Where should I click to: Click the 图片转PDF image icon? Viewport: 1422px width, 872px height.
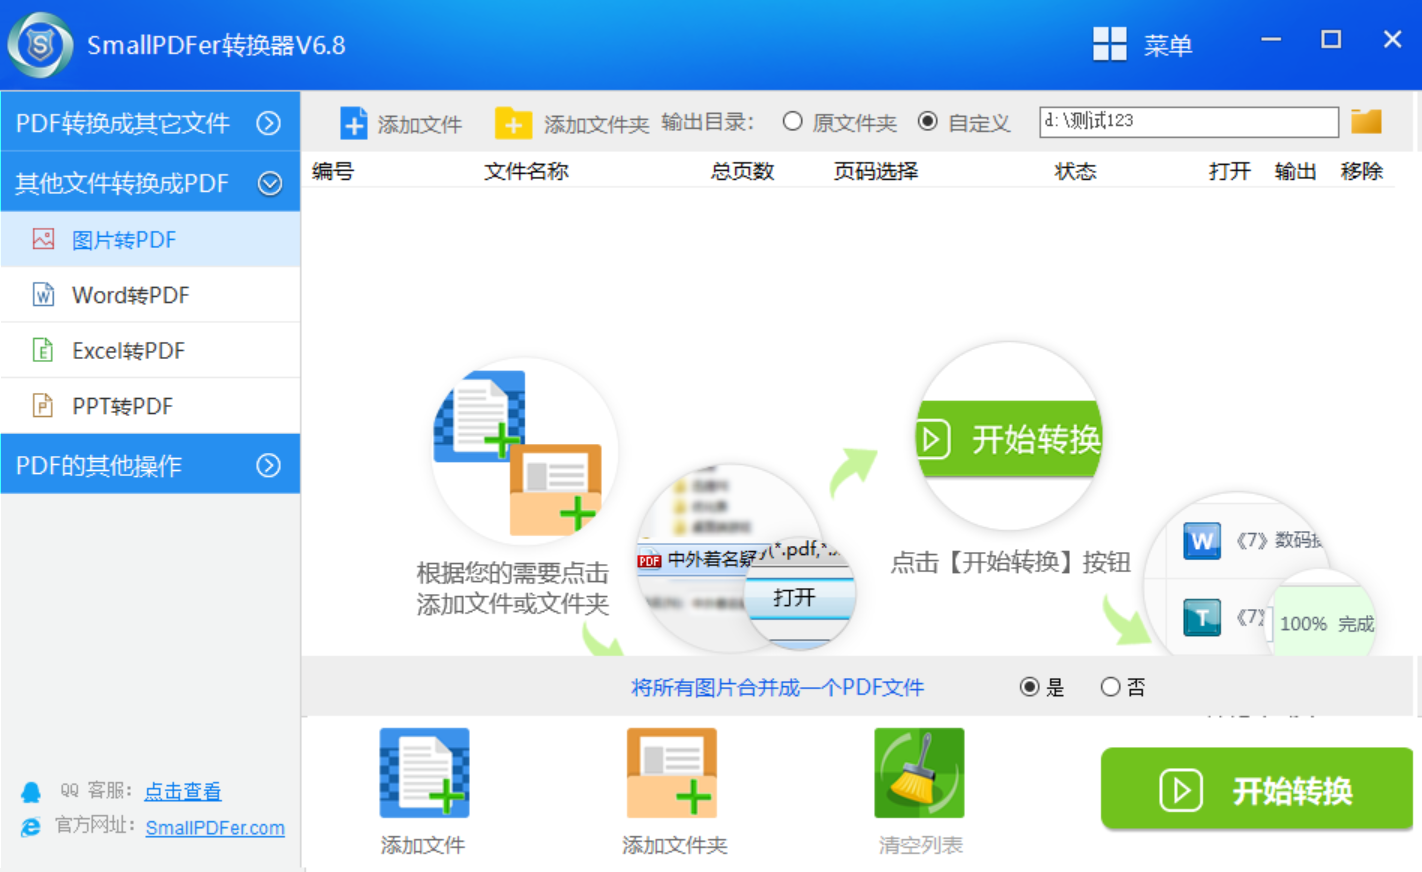point(43,239)
